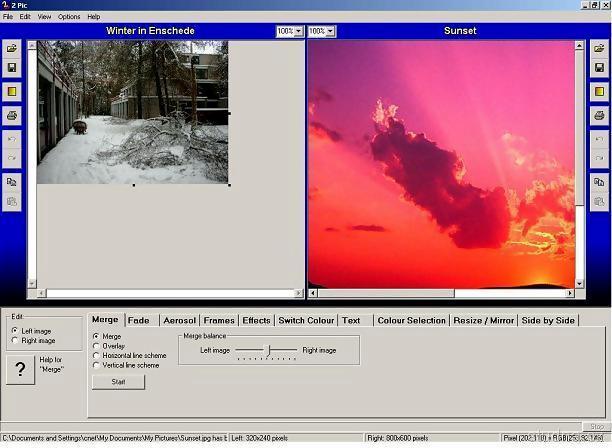Click the Sunset.jpg file path in status bar
612x448 pixels.
coord(114,438)
